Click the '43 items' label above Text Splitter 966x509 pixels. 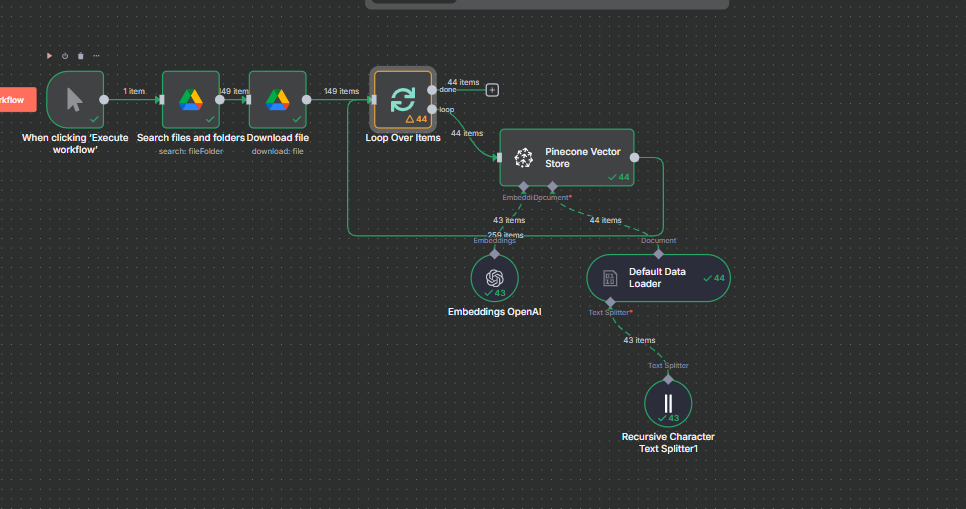[x=639, y=340]
